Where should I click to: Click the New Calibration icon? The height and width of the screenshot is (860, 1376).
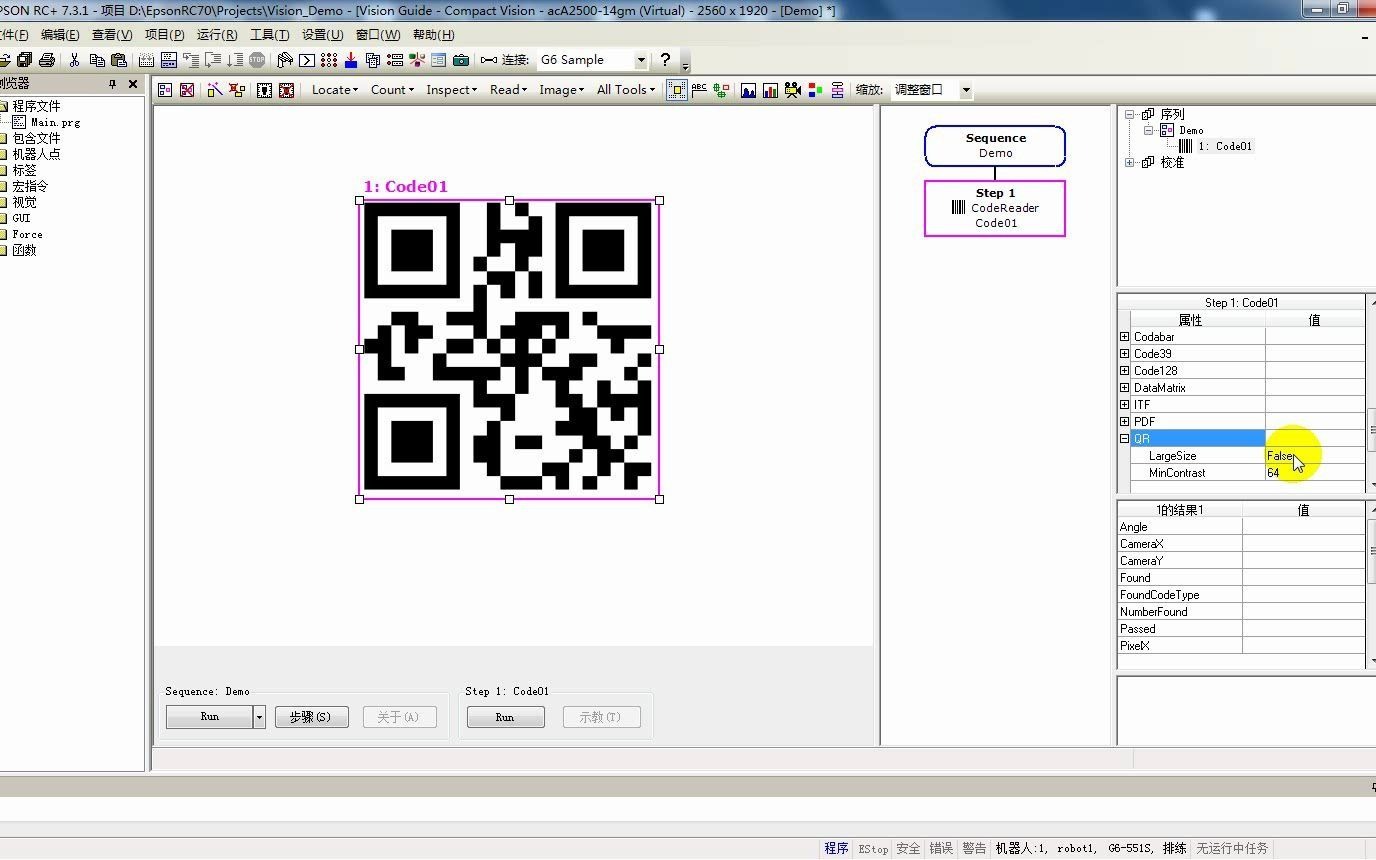tap(264, 90)
